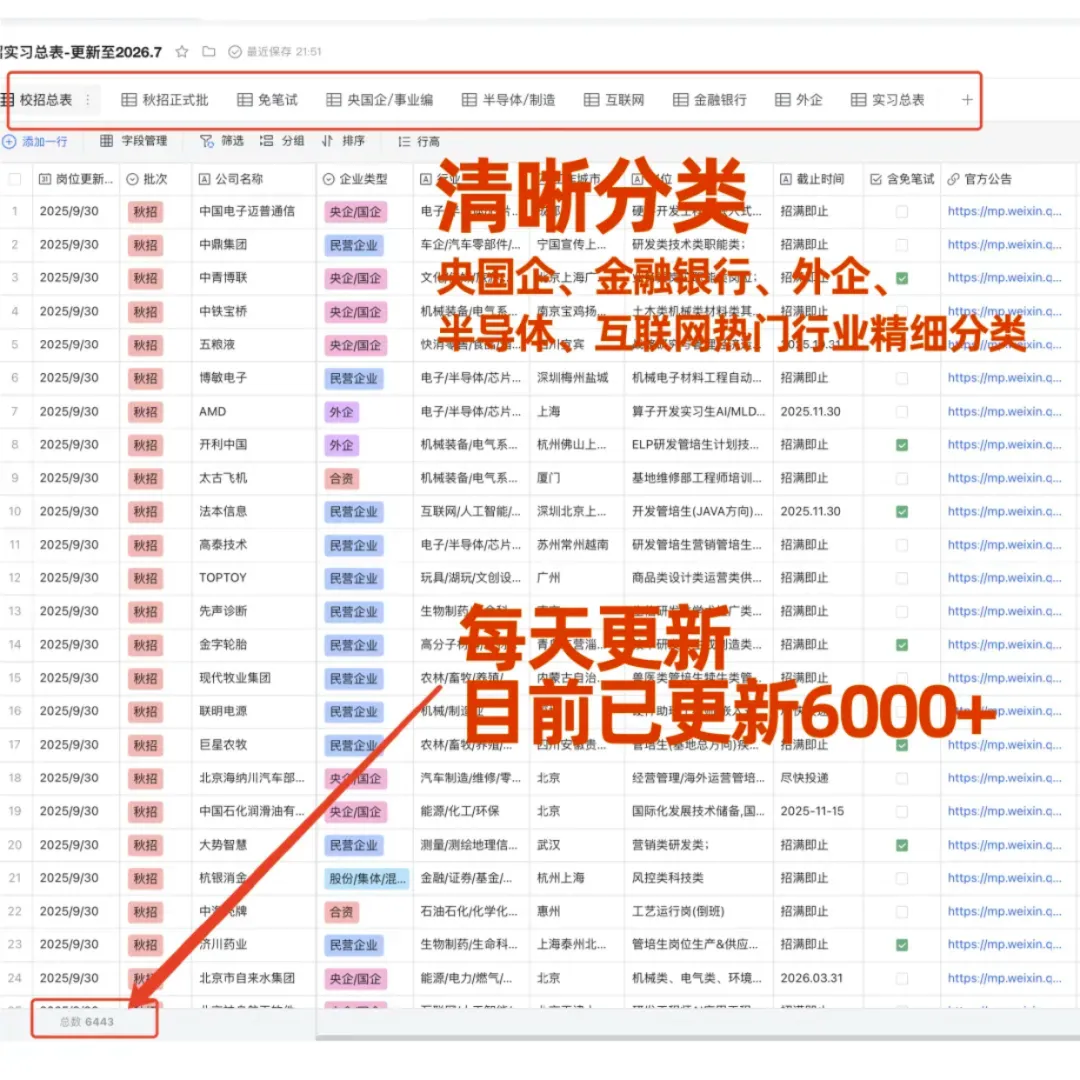1080x1080 pixels.
Task: Open the 岗位更新 column header
Action: 76,179
